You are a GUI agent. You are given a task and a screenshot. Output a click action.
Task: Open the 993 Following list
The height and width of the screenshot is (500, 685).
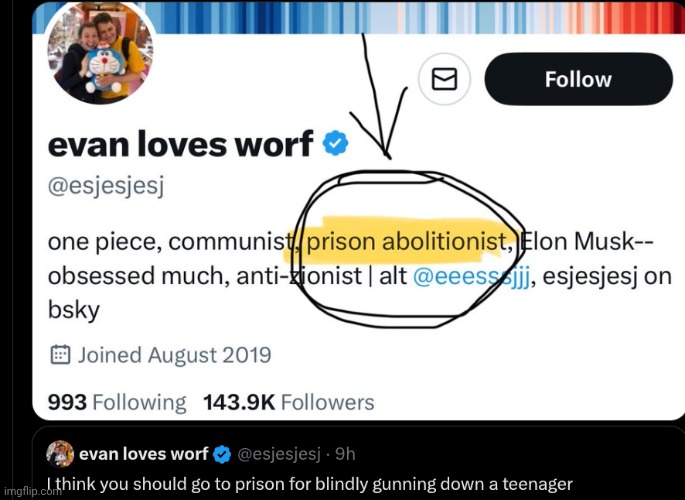click(117, 403)
